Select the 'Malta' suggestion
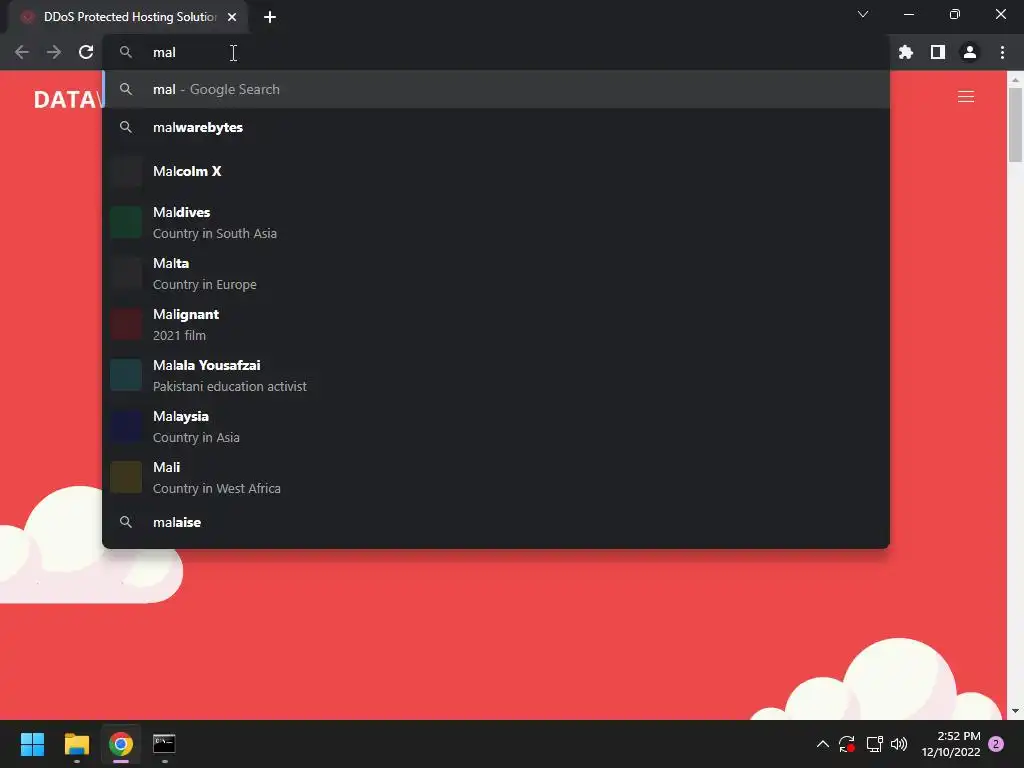The height and width of the screenshot is (768, 1024). pyautogui.click(x=496, y=273)
